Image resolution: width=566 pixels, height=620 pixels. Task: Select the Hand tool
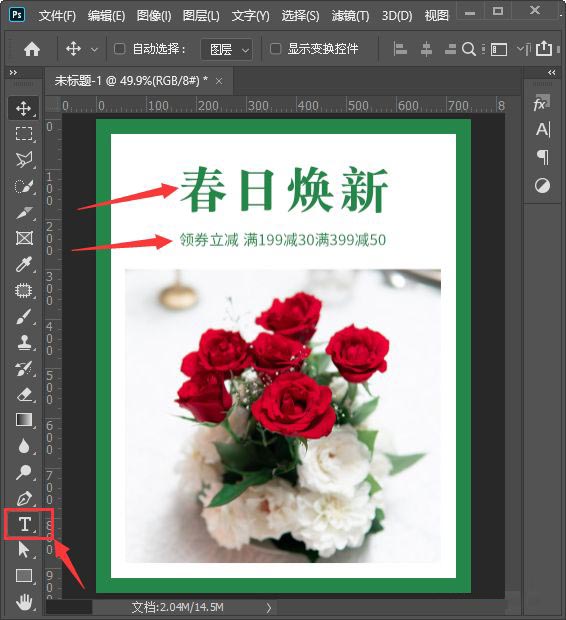24,602
